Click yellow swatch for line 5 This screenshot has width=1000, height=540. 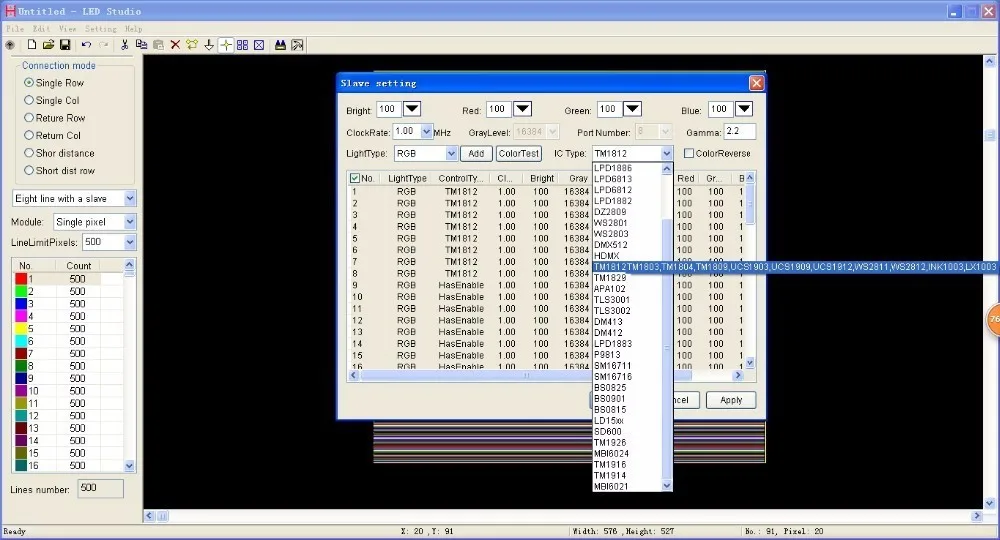(21, 328)
